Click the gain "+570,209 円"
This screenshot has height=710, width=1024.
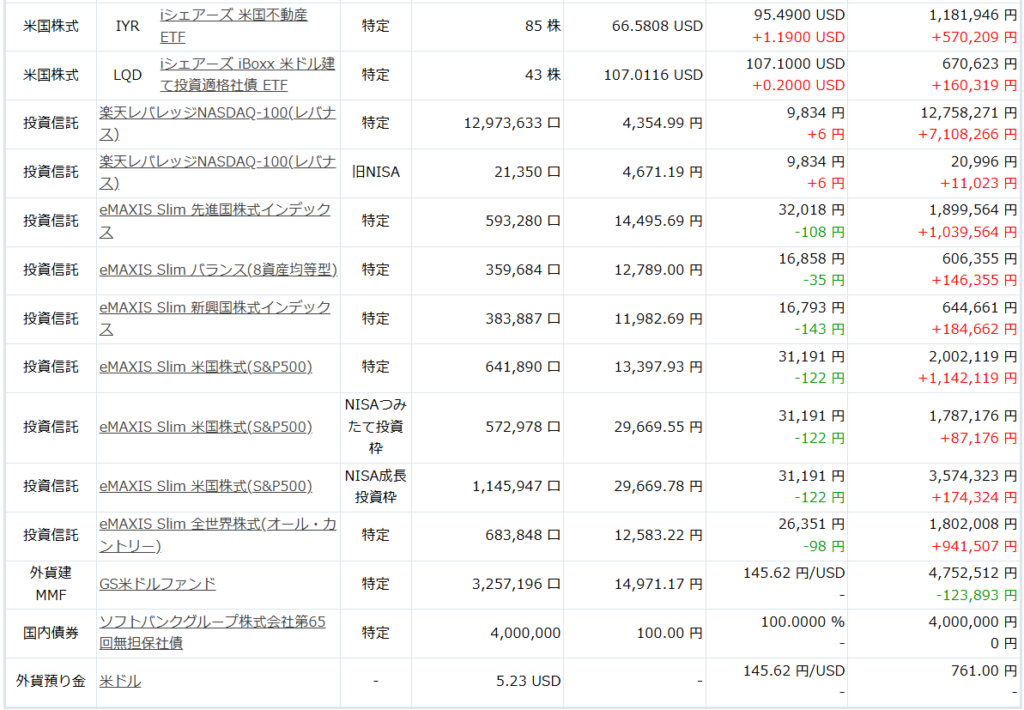(974, 37)
